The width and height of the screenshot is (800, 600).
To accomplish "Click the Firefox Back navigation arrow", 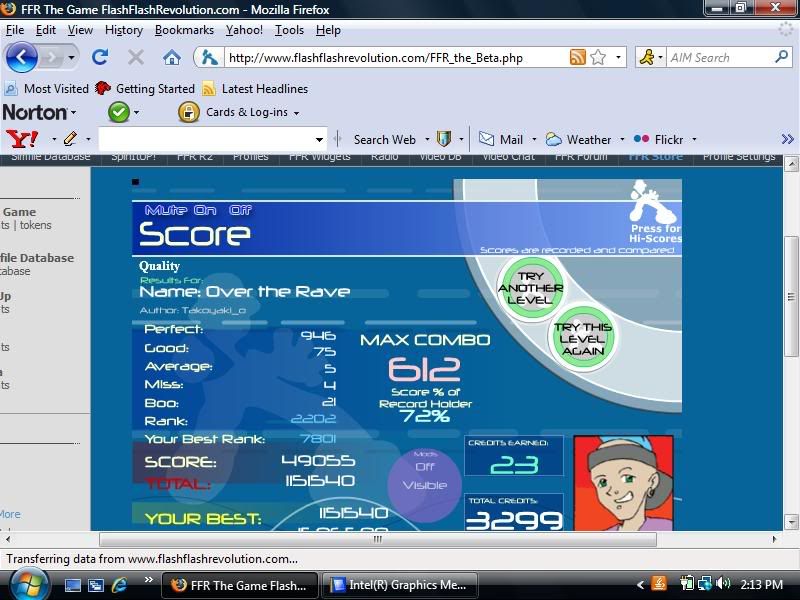I will pyautogui.click(x=20, y=57).
